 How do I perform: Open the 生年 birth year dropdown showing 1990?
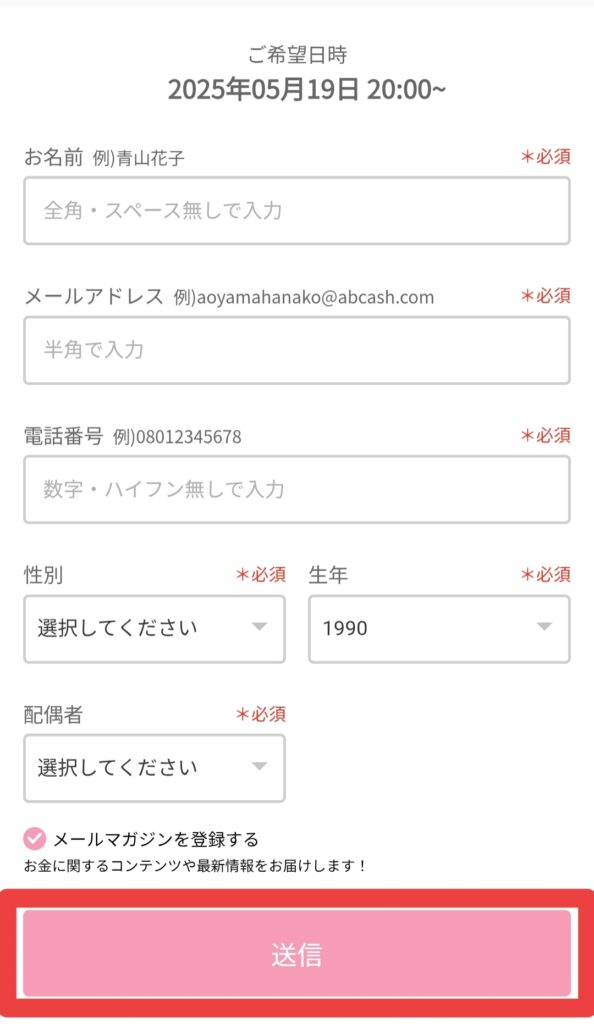[x=439, y=629]
